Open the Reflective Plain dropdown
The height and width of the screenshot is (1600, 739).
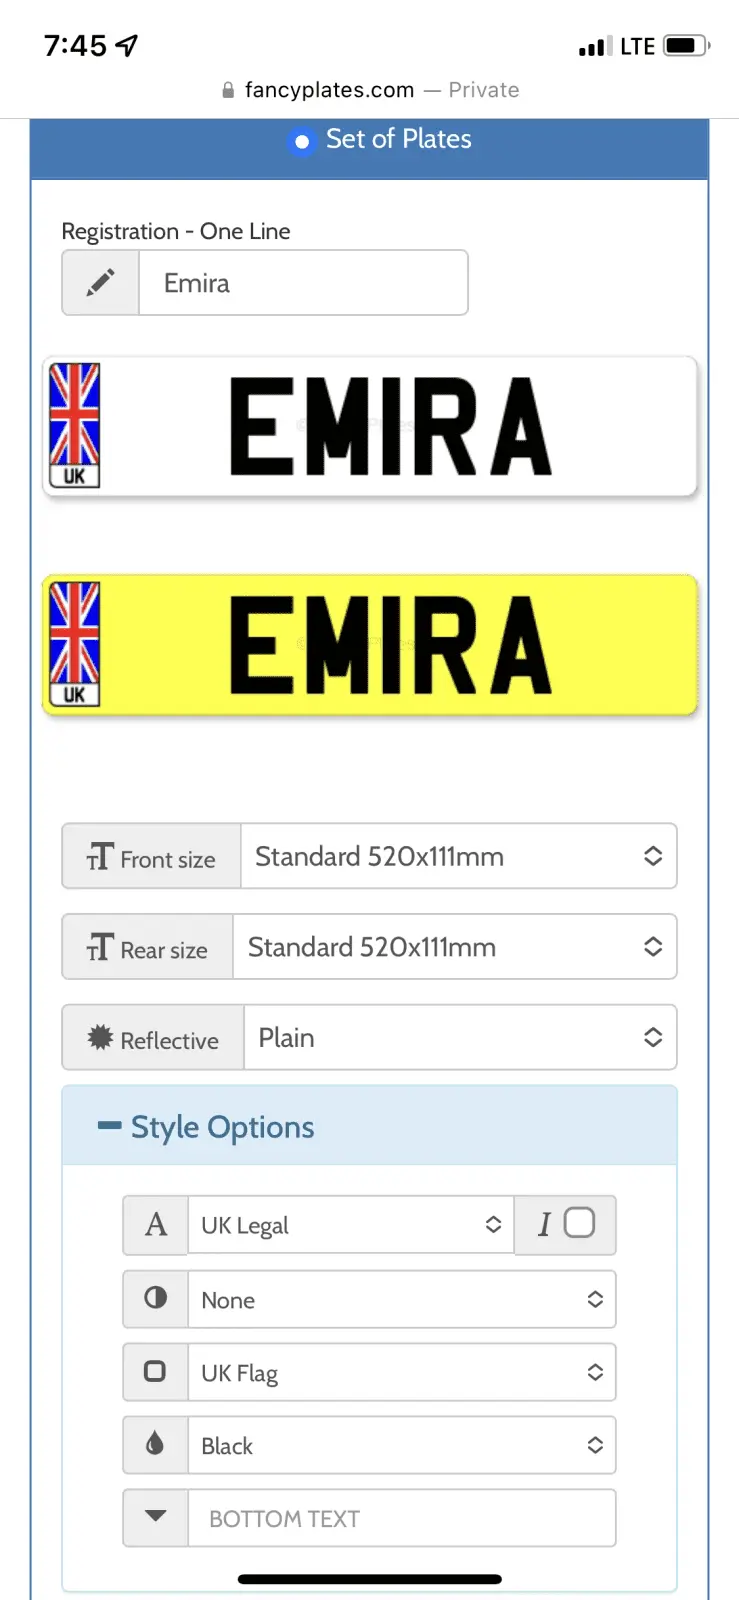pyautogui.click(x=460, y=1038)
